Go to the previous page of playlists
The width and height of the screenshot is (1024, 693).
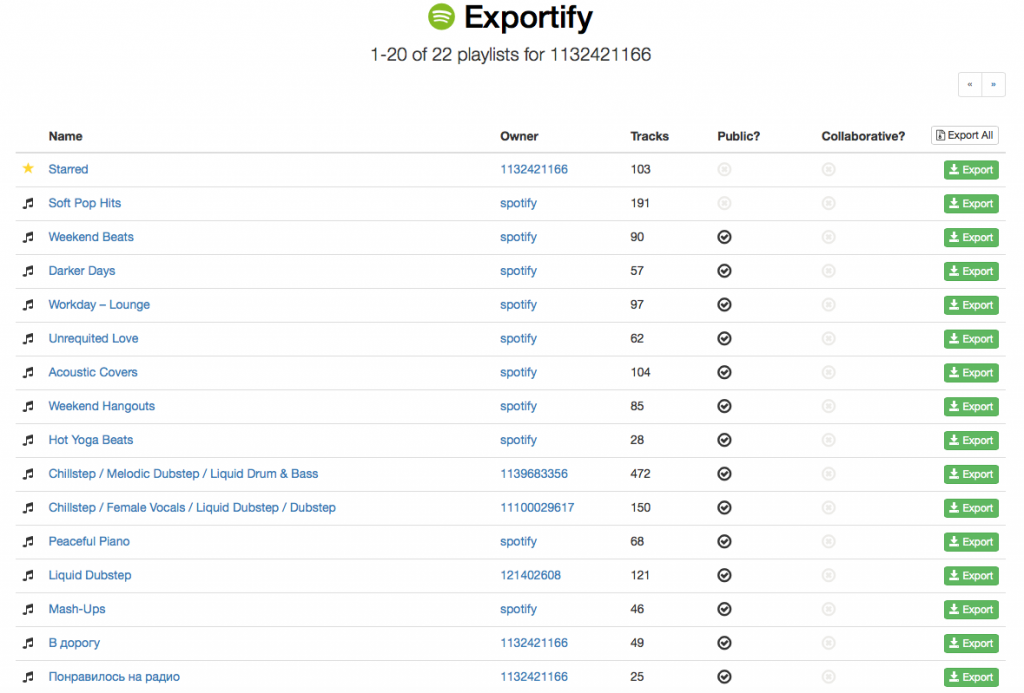click(970, 85)
